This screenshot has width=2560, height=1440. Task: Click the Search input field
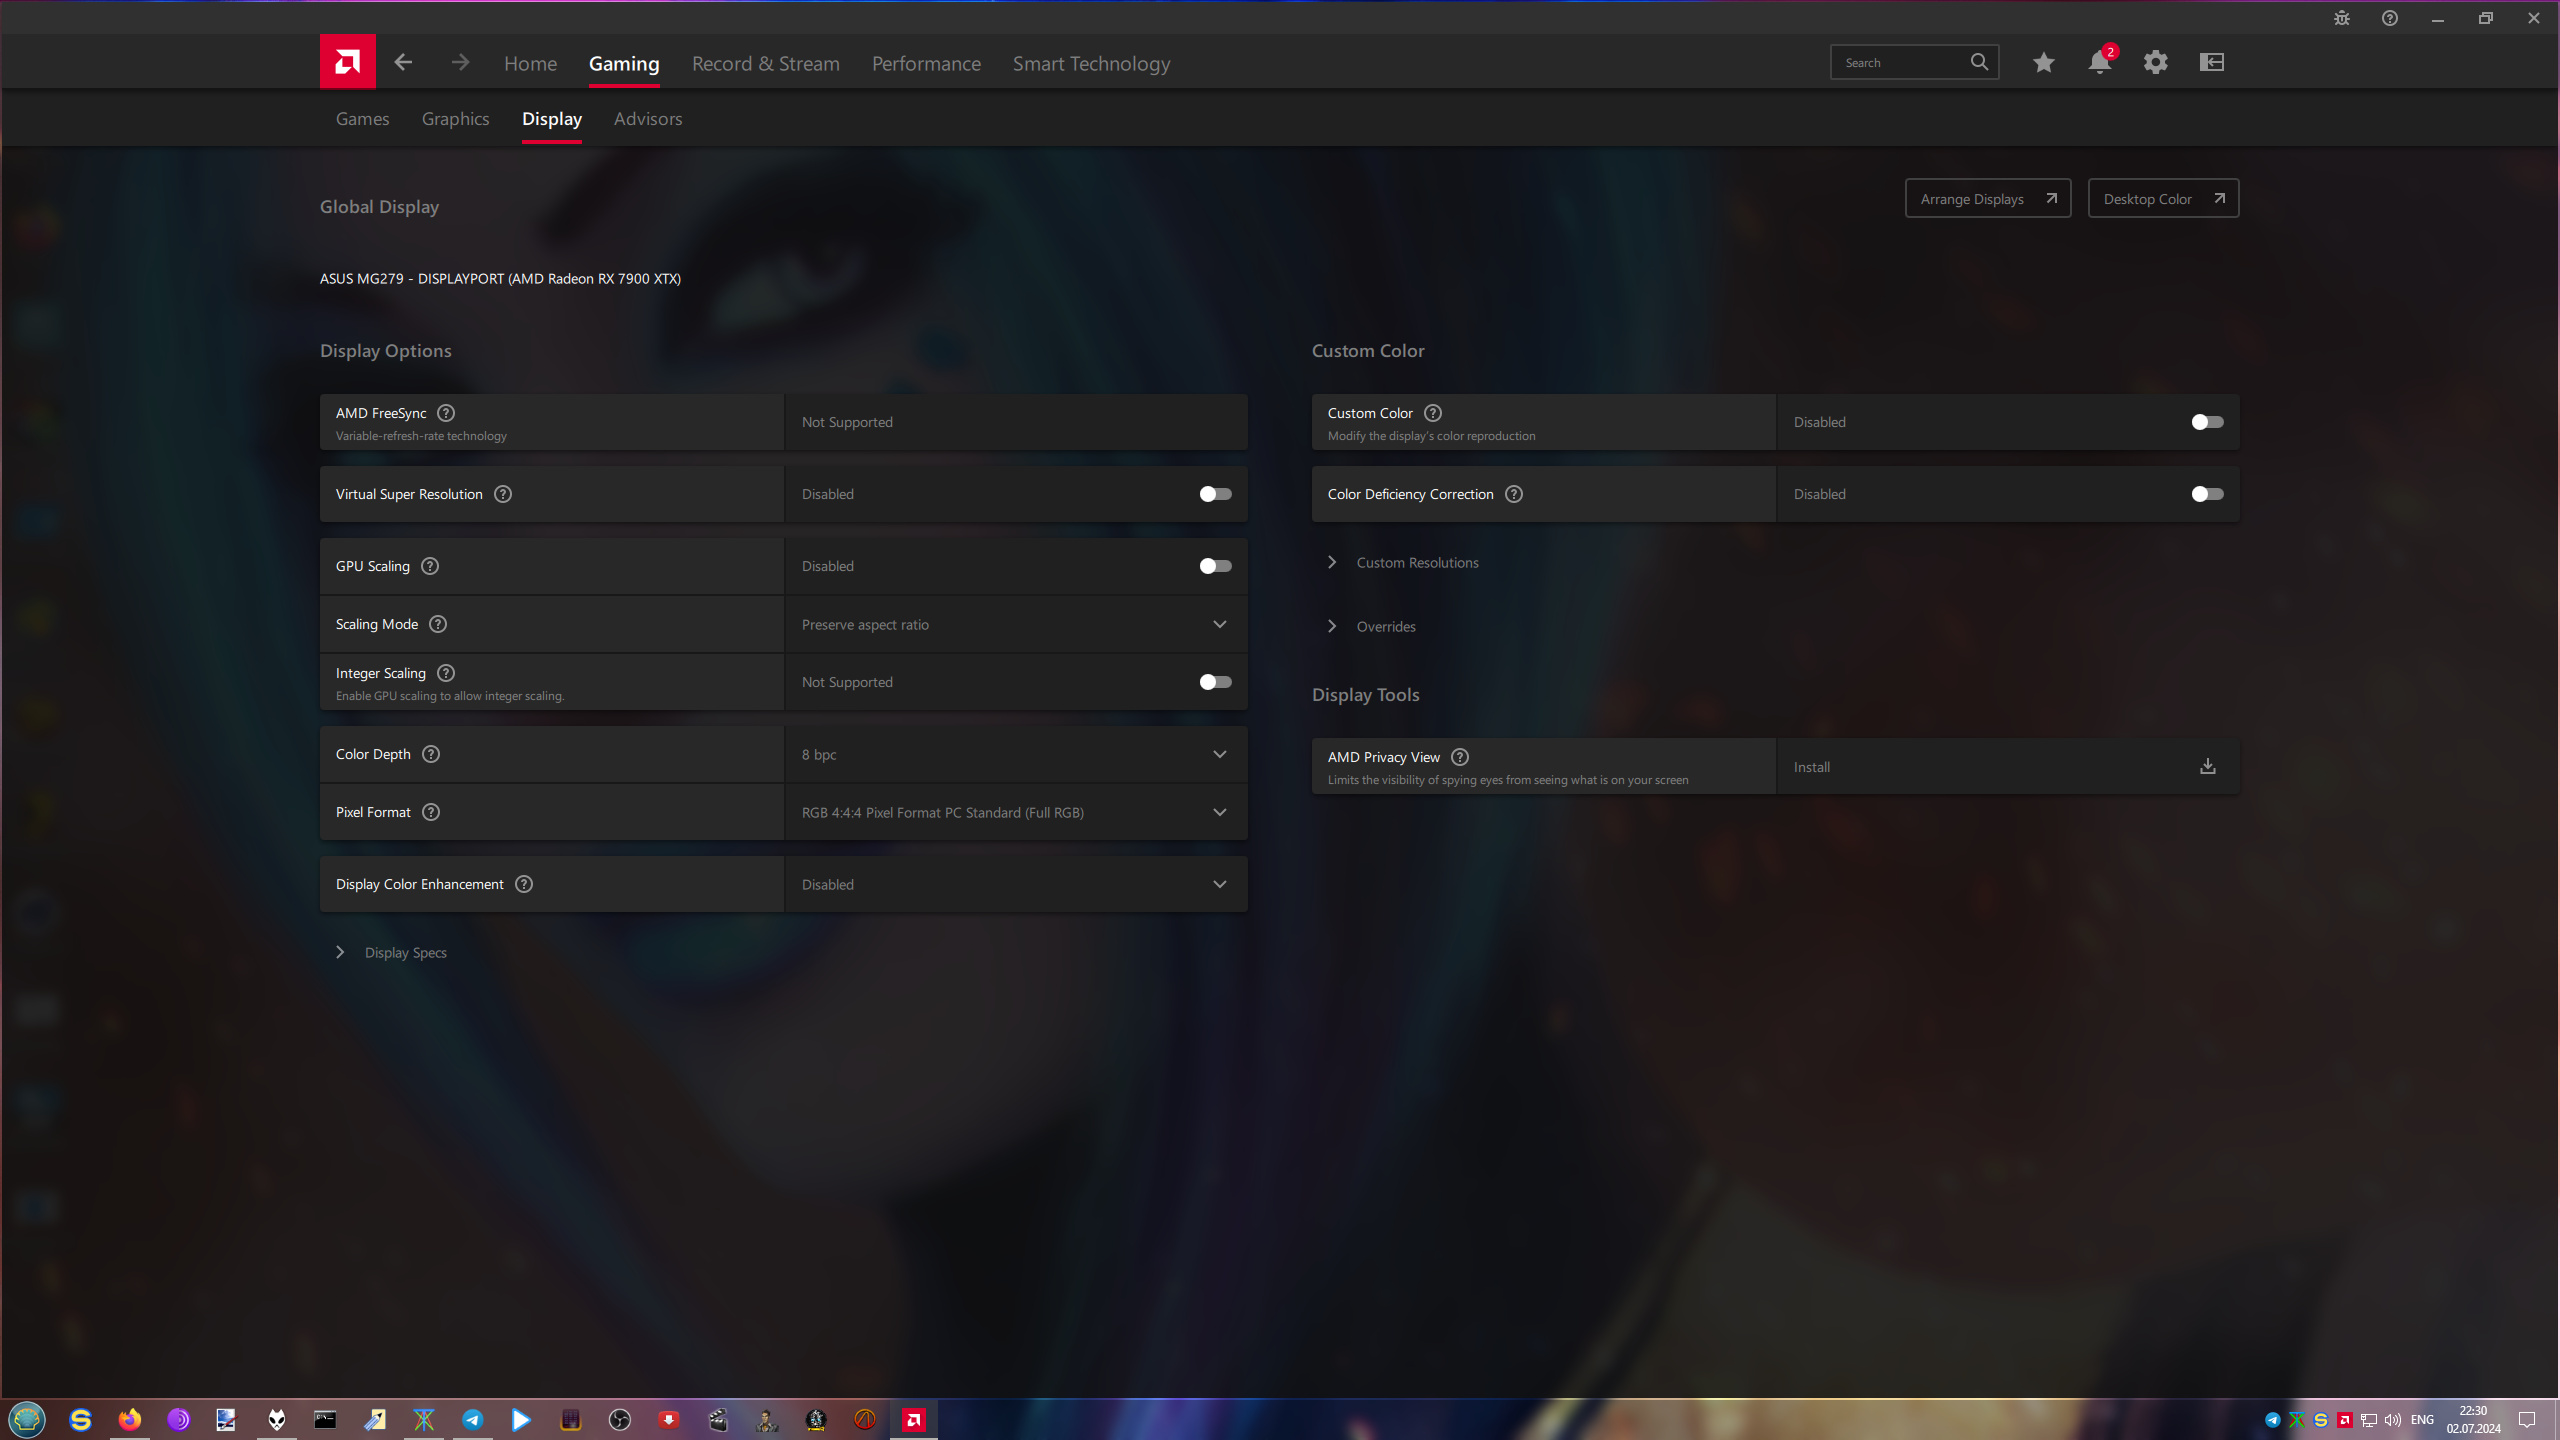(1901, 62)
